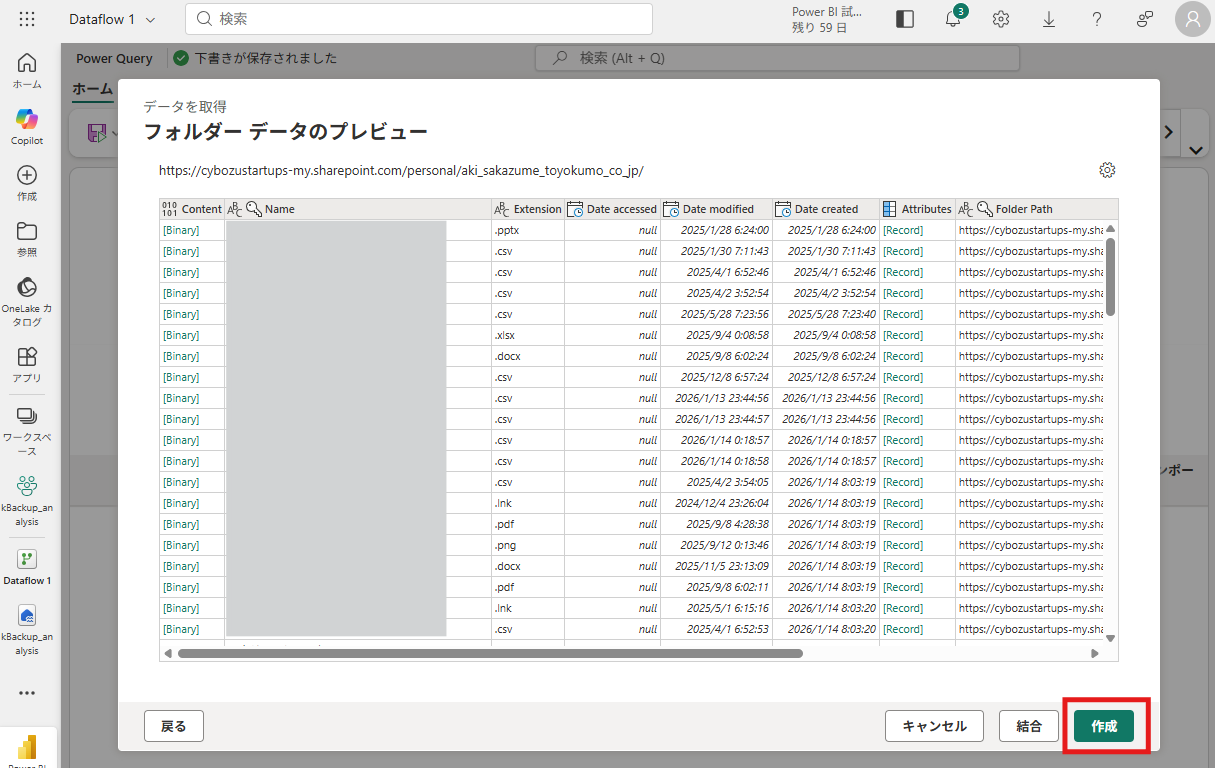Image resolution: width=1215 pixels, height=768 pixels.
Task: Open Copilot from the left sidebar
Action: [27, 127]
